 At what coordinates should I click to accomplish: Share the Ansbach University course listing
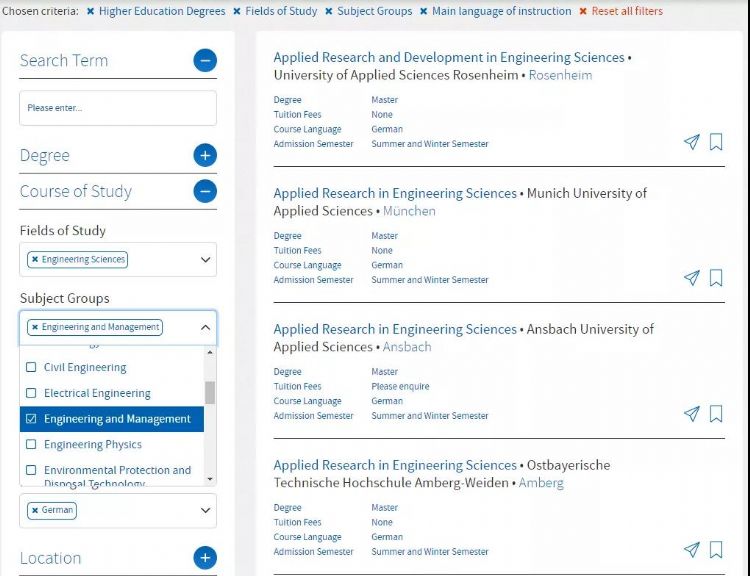691,414
